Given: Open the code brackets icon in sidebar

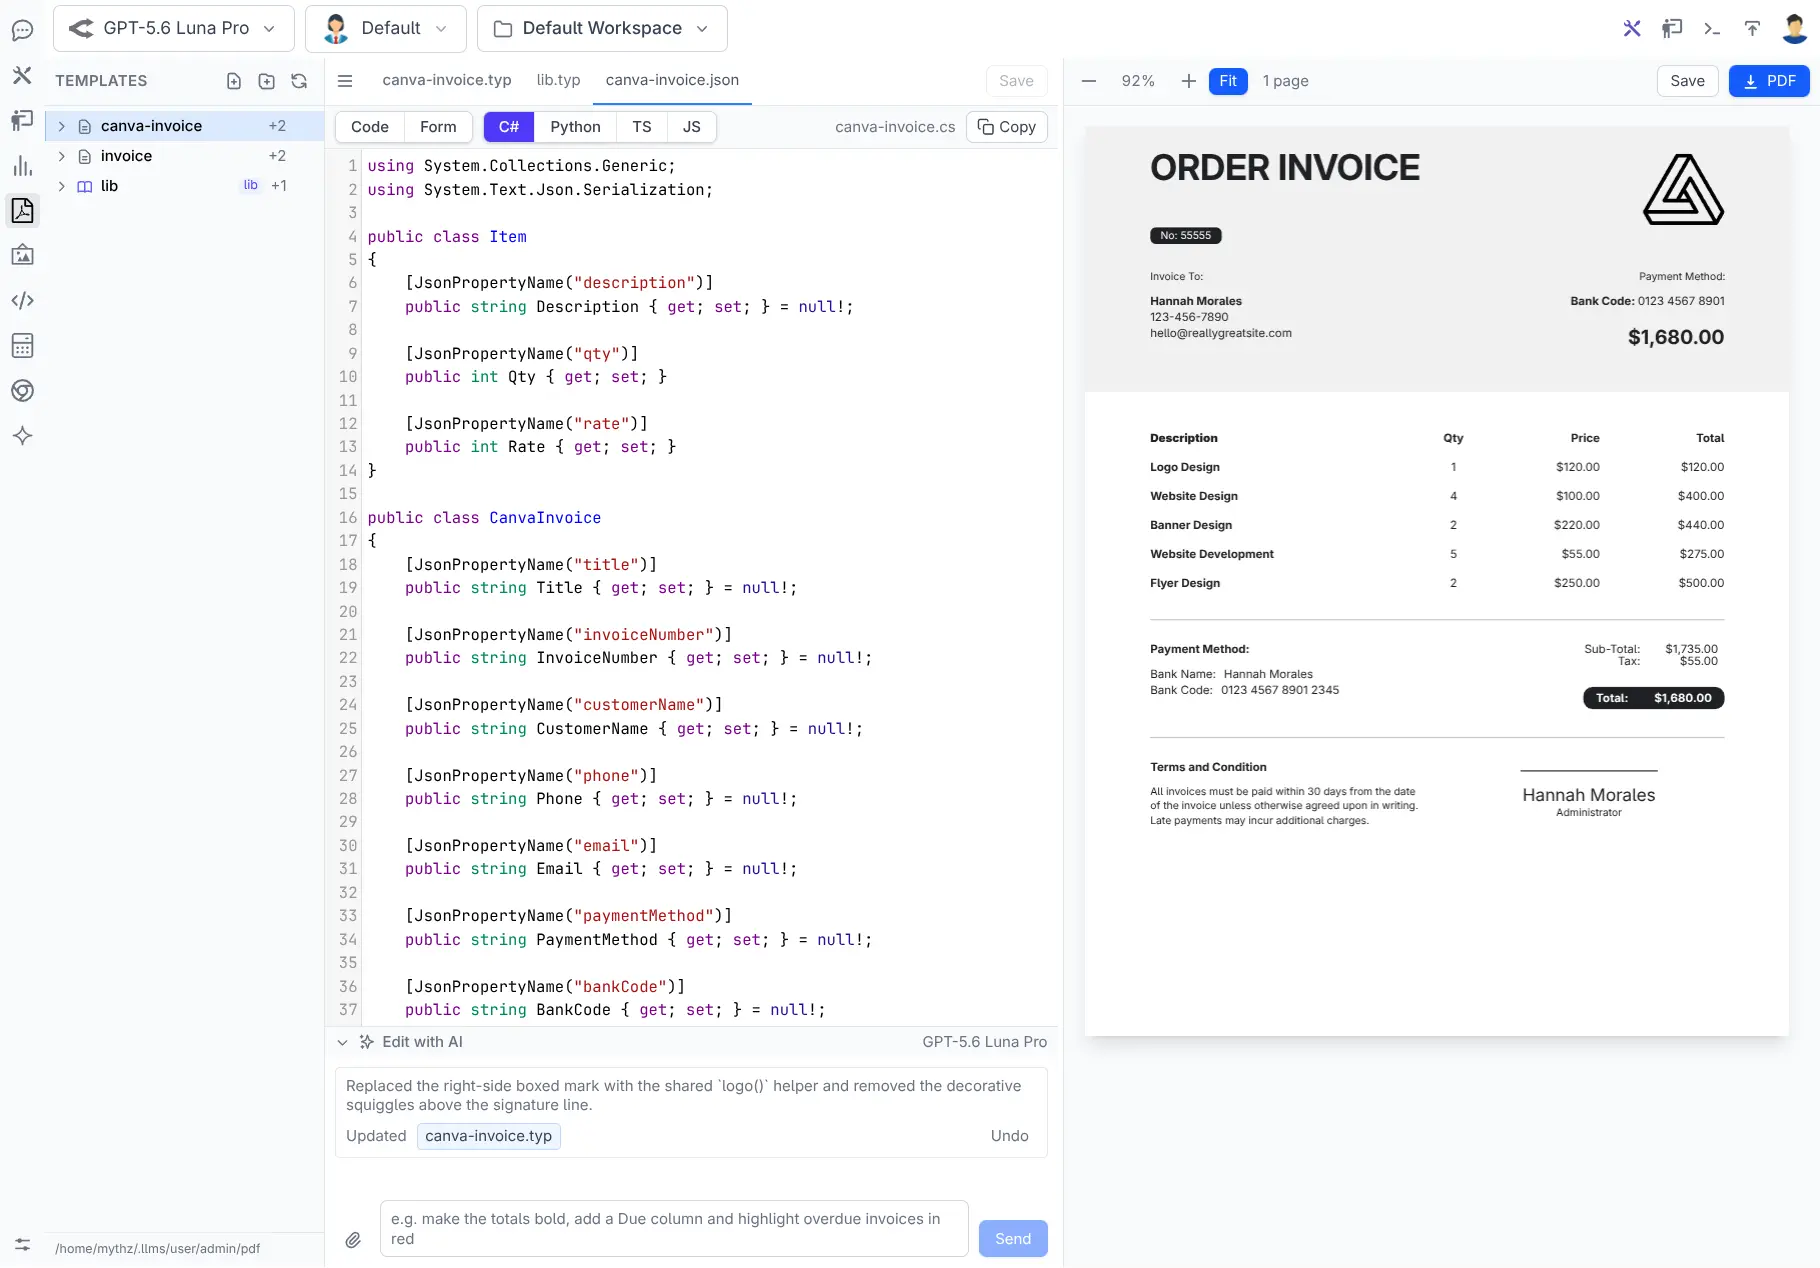Looking at the screenshot, I should [x=22, y=300].
